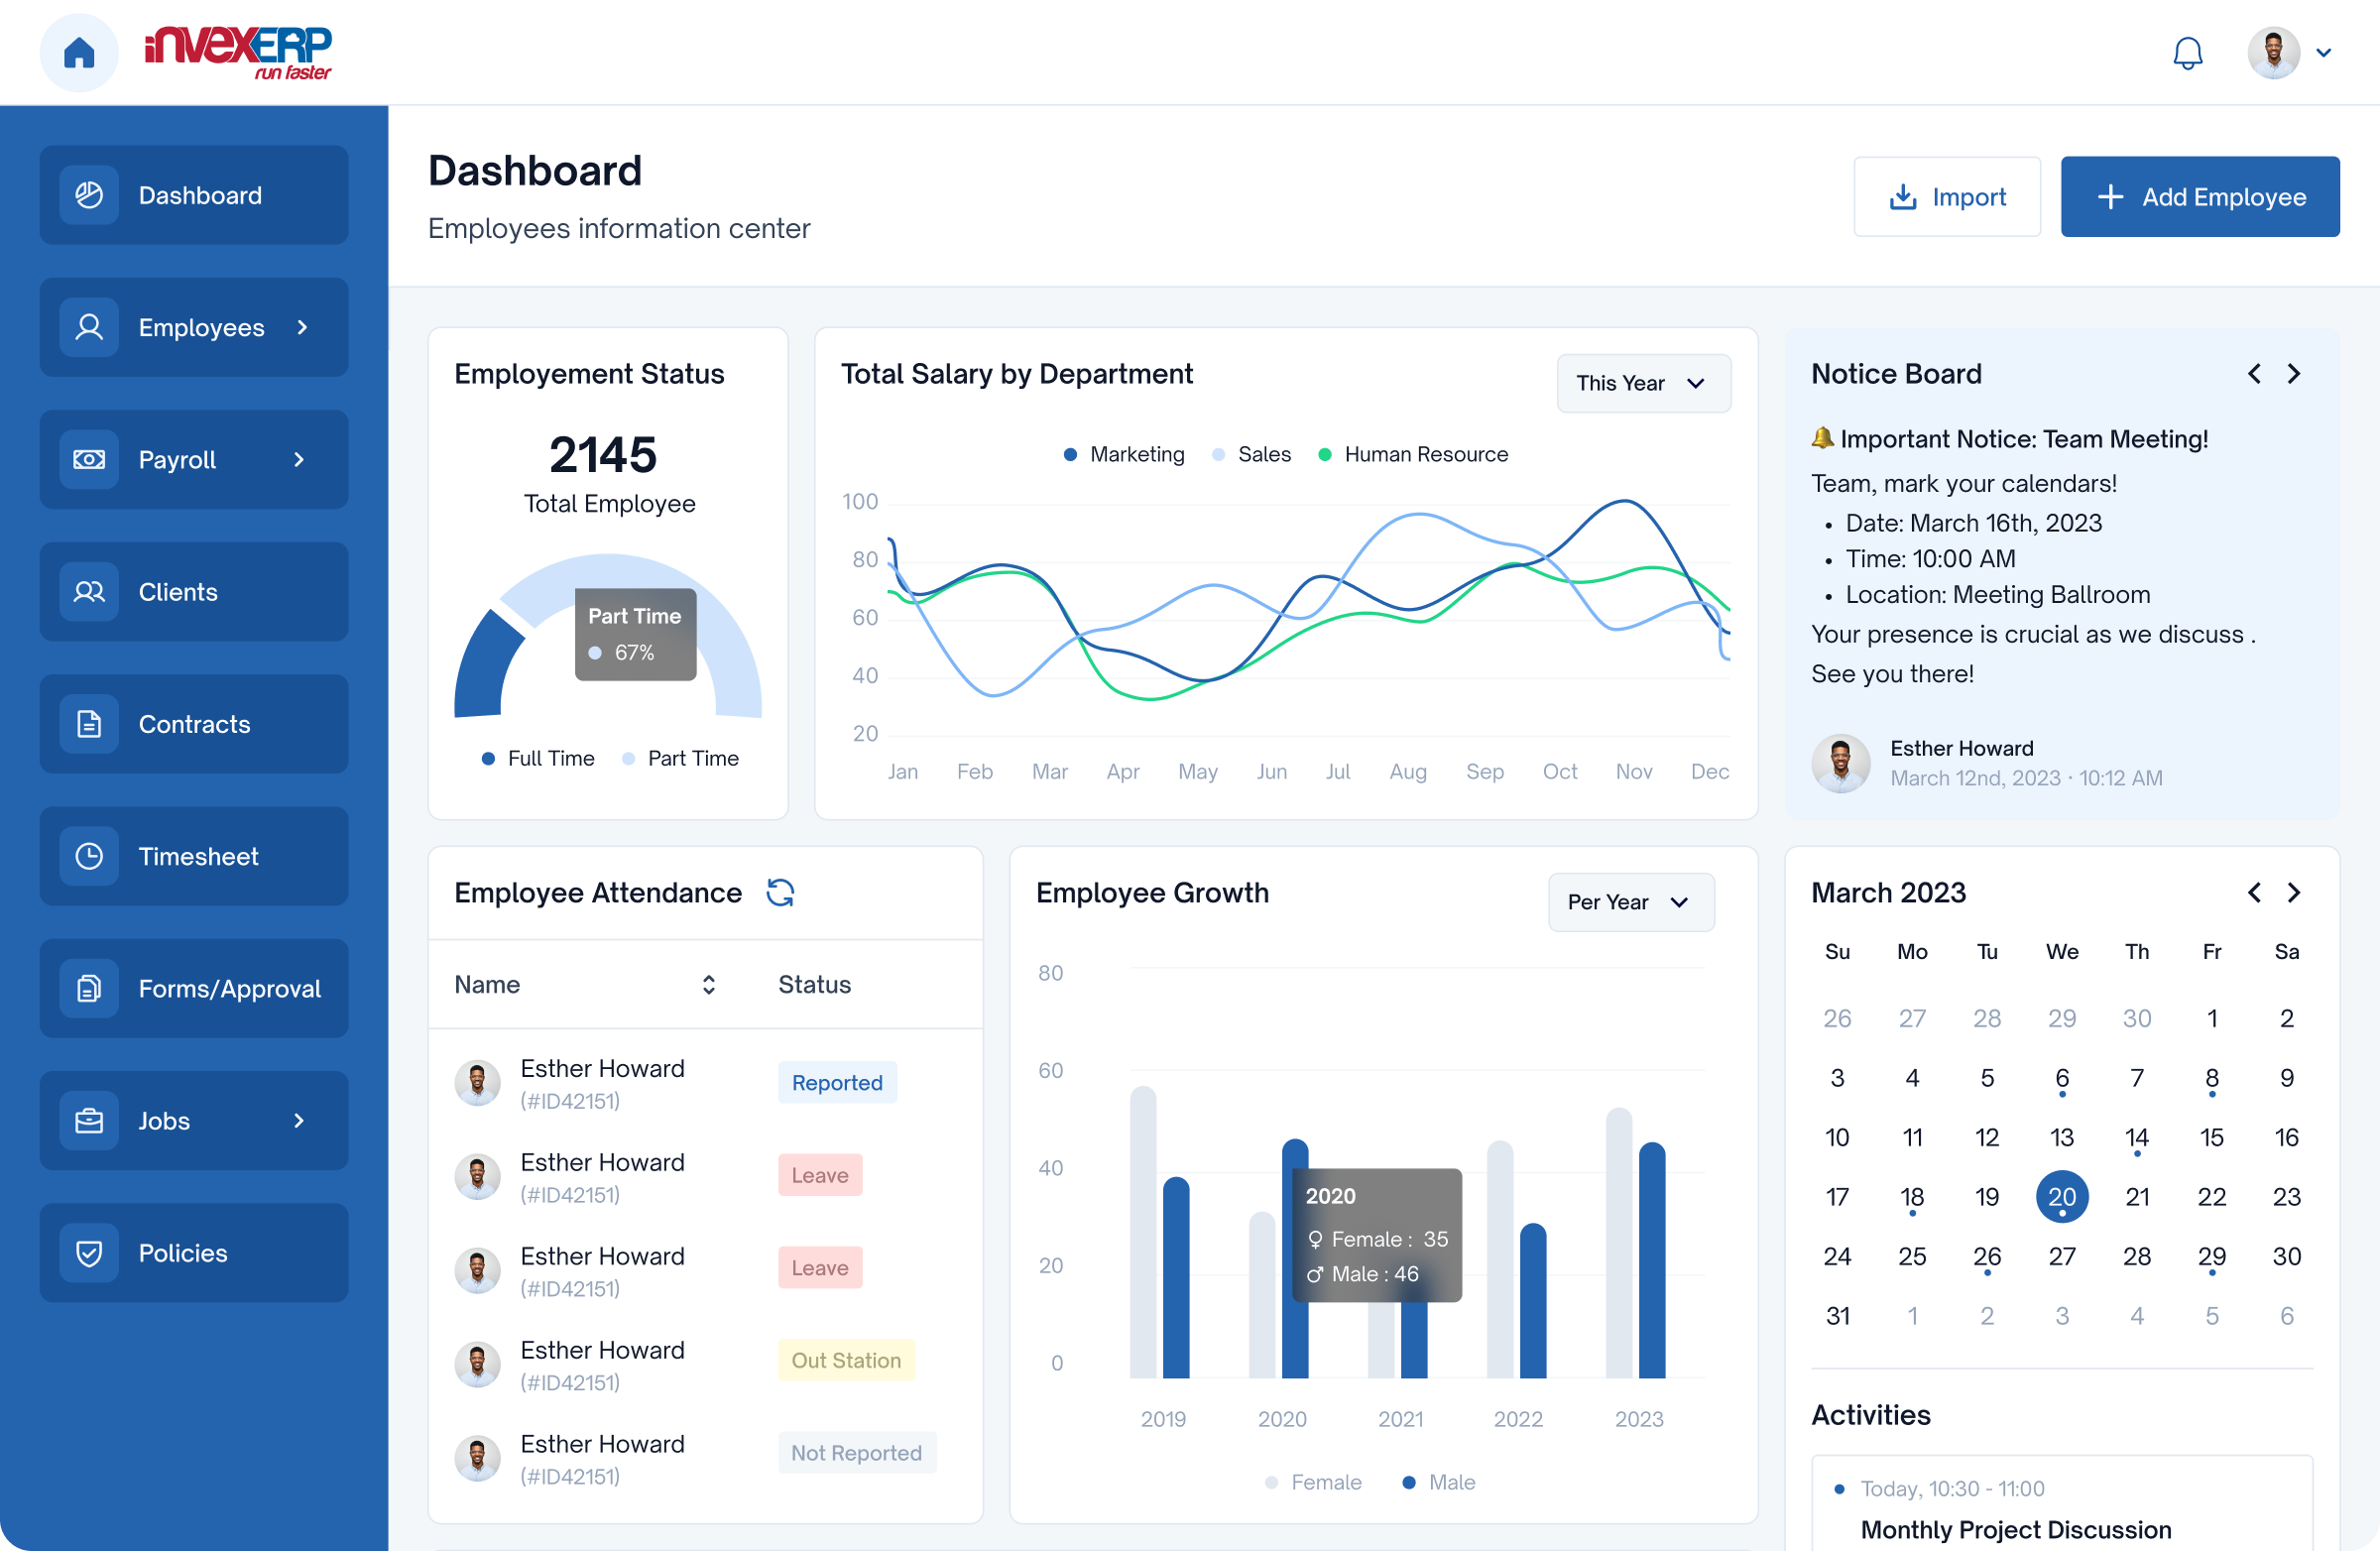
Task: Open the Per Year dropdown
Action: [x=1630, y=902]
